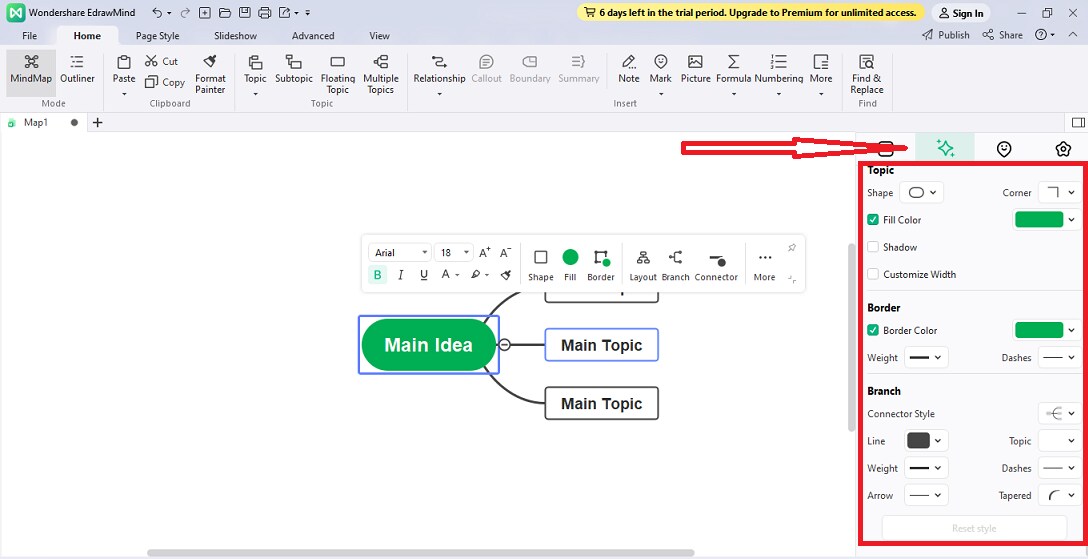The width and height of the screenshot is (1088, 559).
Task: Toggle Underline in floating toolbar
Action: [x=424, y=275]
